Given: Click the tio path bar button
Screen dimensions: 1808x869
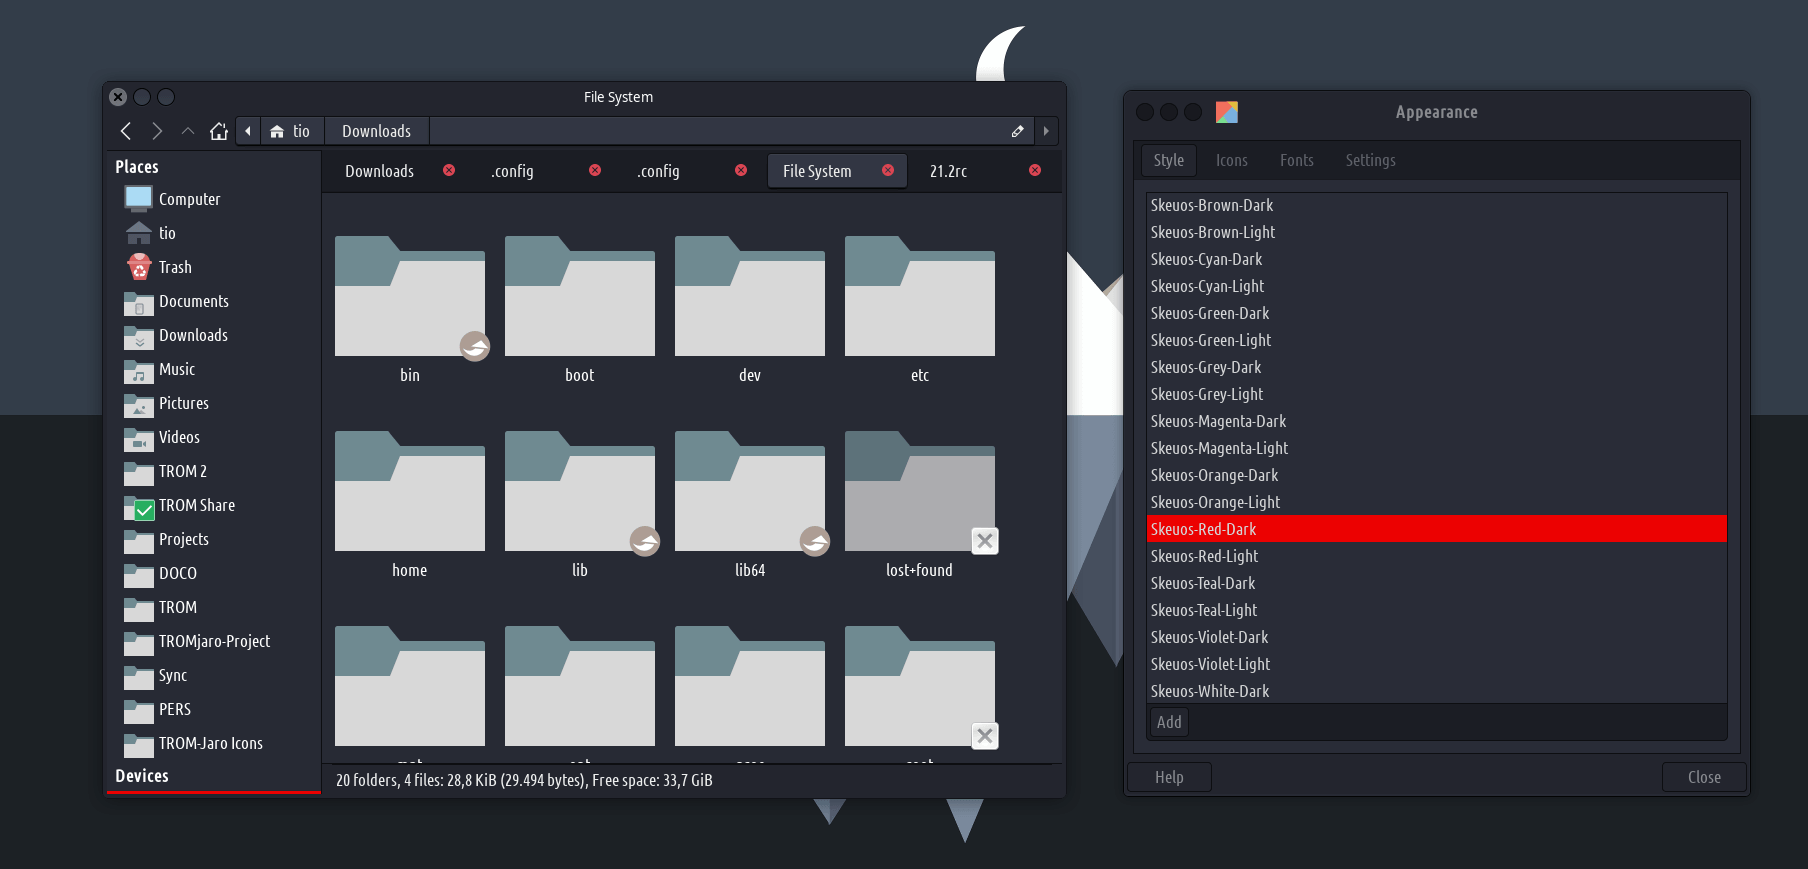Looking at the screenshot, I should point(291,131).
